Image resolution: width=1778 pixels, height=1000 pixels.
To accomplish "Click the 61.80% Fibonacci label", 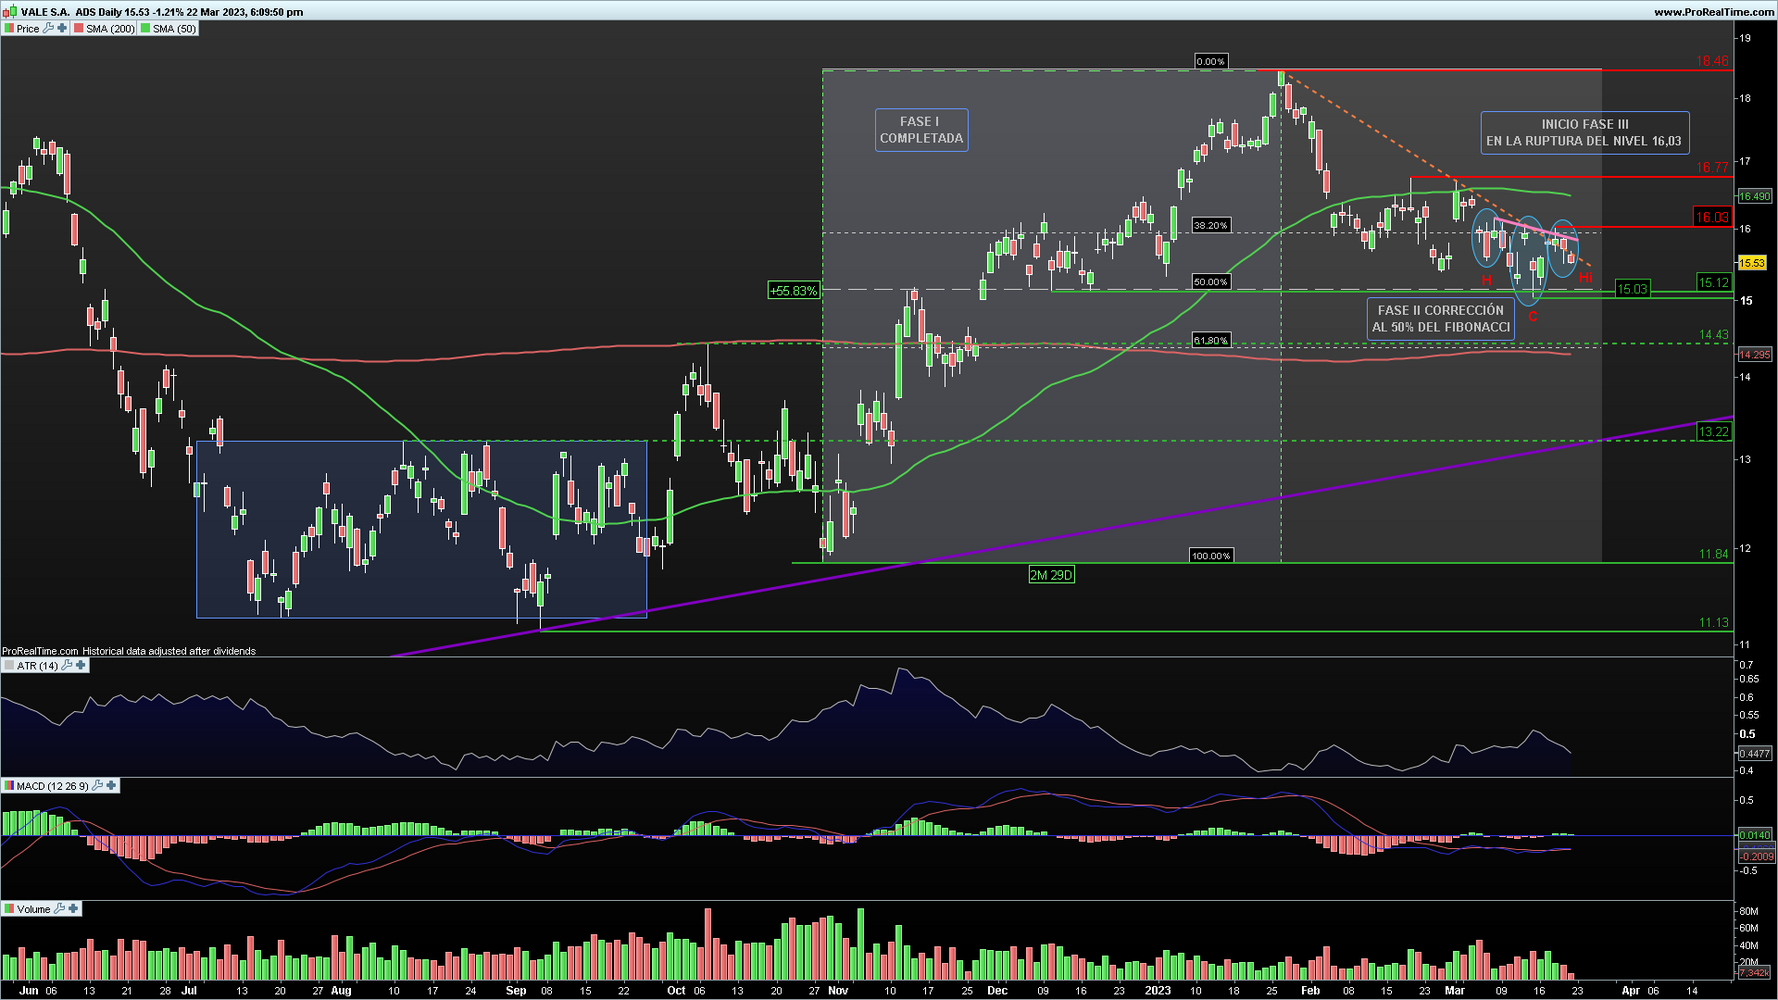I will 1210,341.
